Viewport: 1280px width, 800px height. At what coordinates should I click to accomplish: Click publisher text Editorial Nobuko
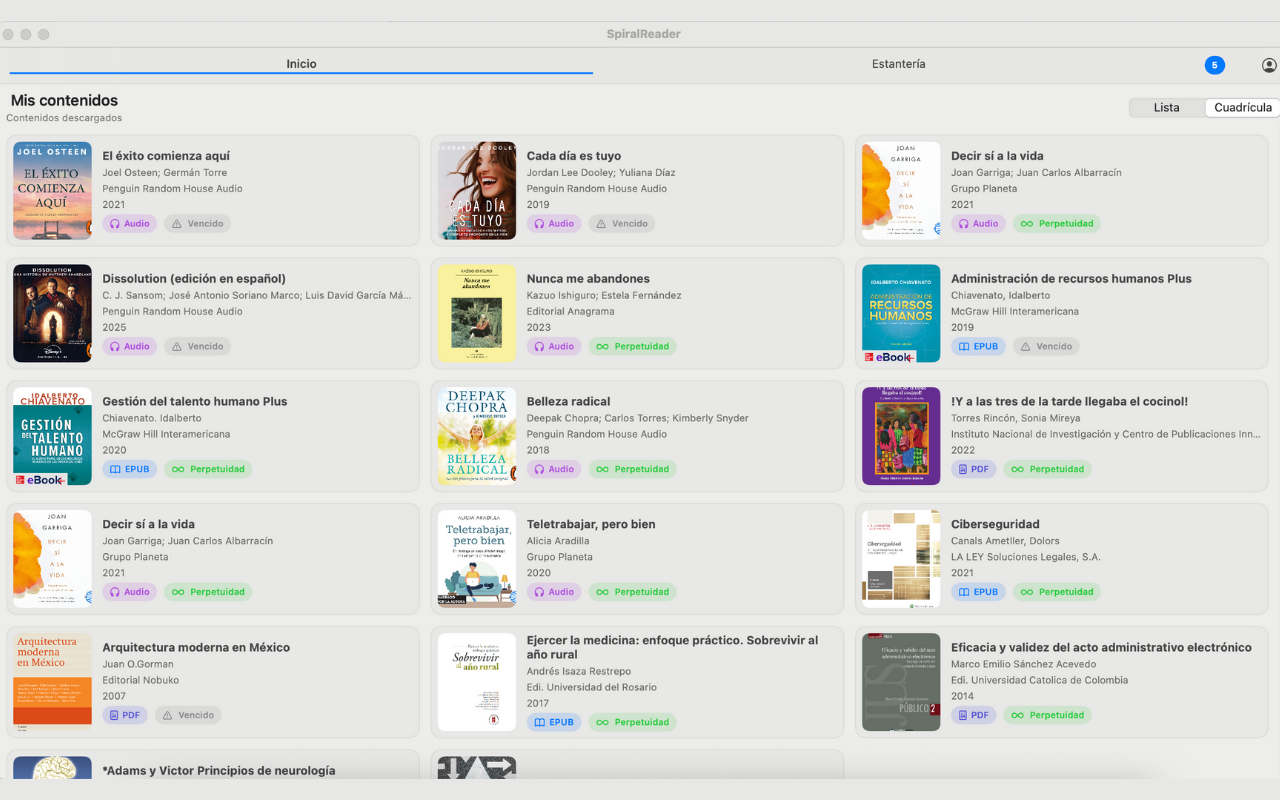pyautogui.click(x=141, y=680)
